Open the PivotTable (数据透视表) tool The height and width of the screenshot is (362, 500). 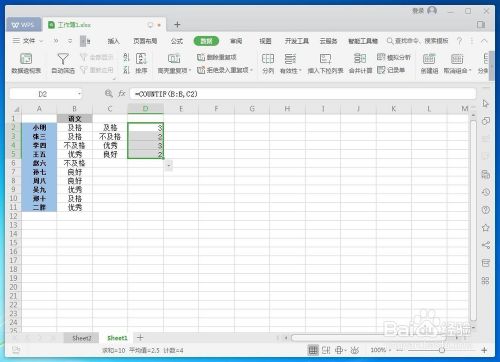point(26,63)
